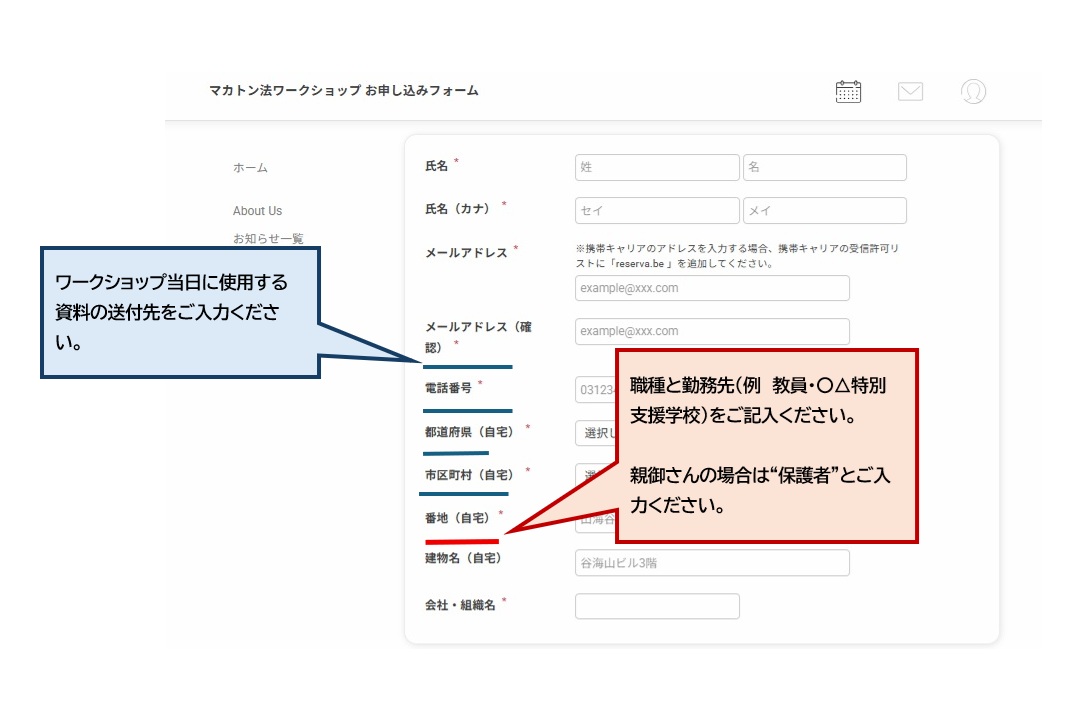Click the メイ kana given name field
Screen dimensions: 1080x703
(824, 210)
